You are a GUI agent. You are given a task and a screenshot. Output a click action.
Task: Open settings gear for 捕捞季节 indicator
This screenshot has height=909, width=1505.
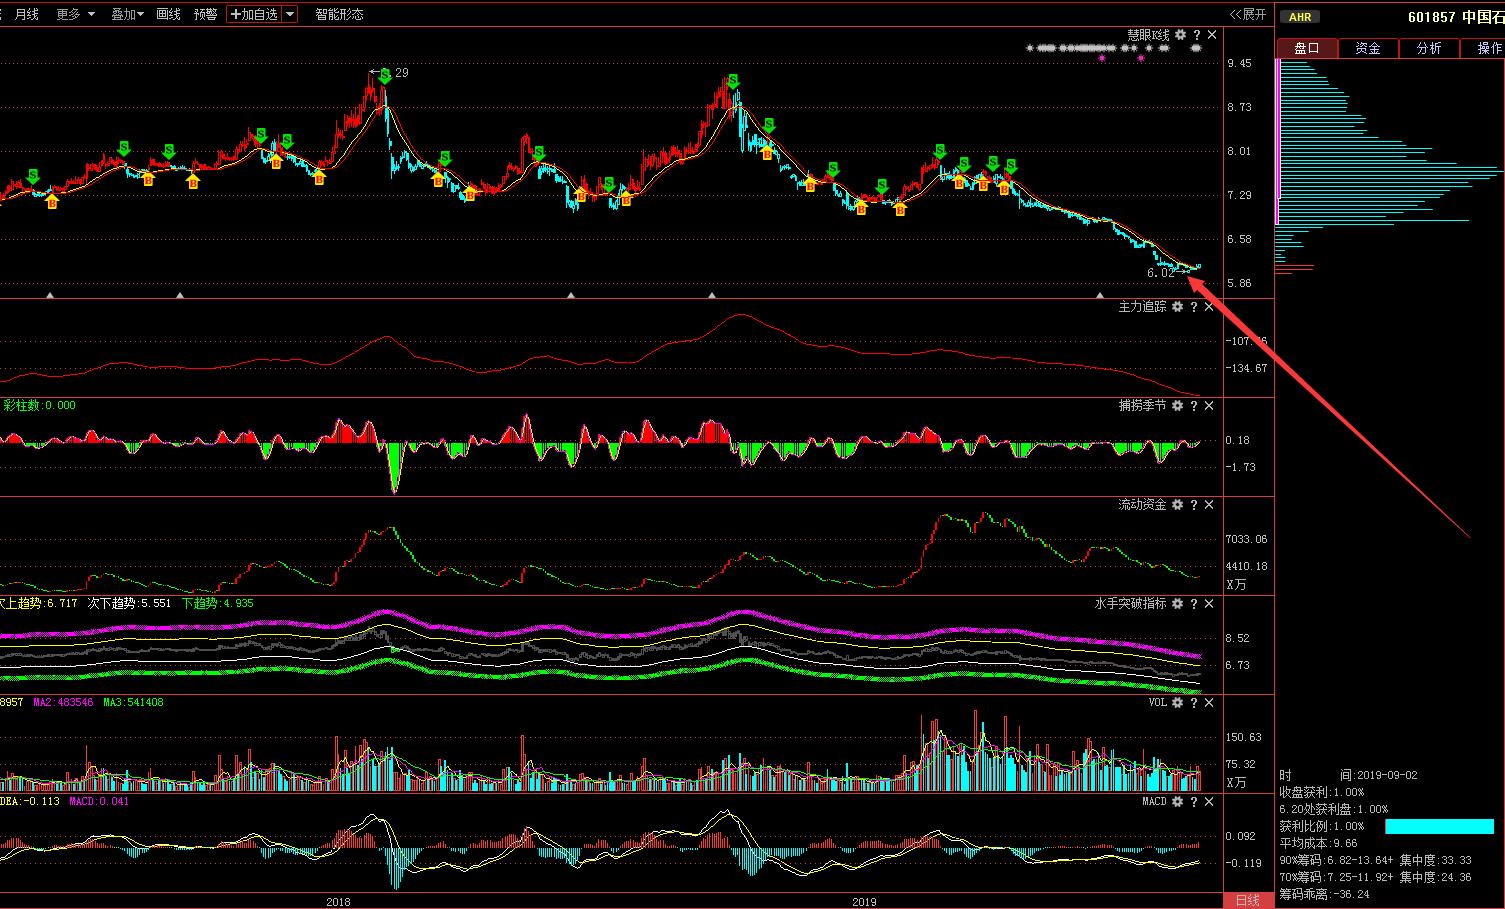tap(1177, 406)
